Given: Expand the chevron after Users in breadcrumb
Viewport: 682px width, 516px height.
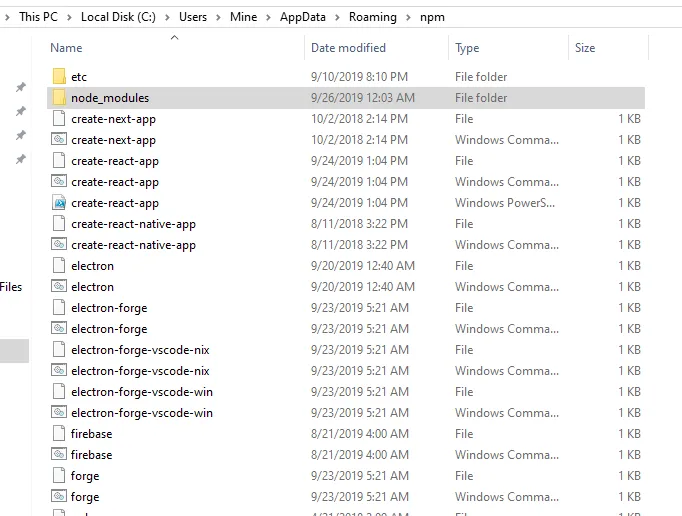Looking at the screenshot, I should click(x=218, y=17).
